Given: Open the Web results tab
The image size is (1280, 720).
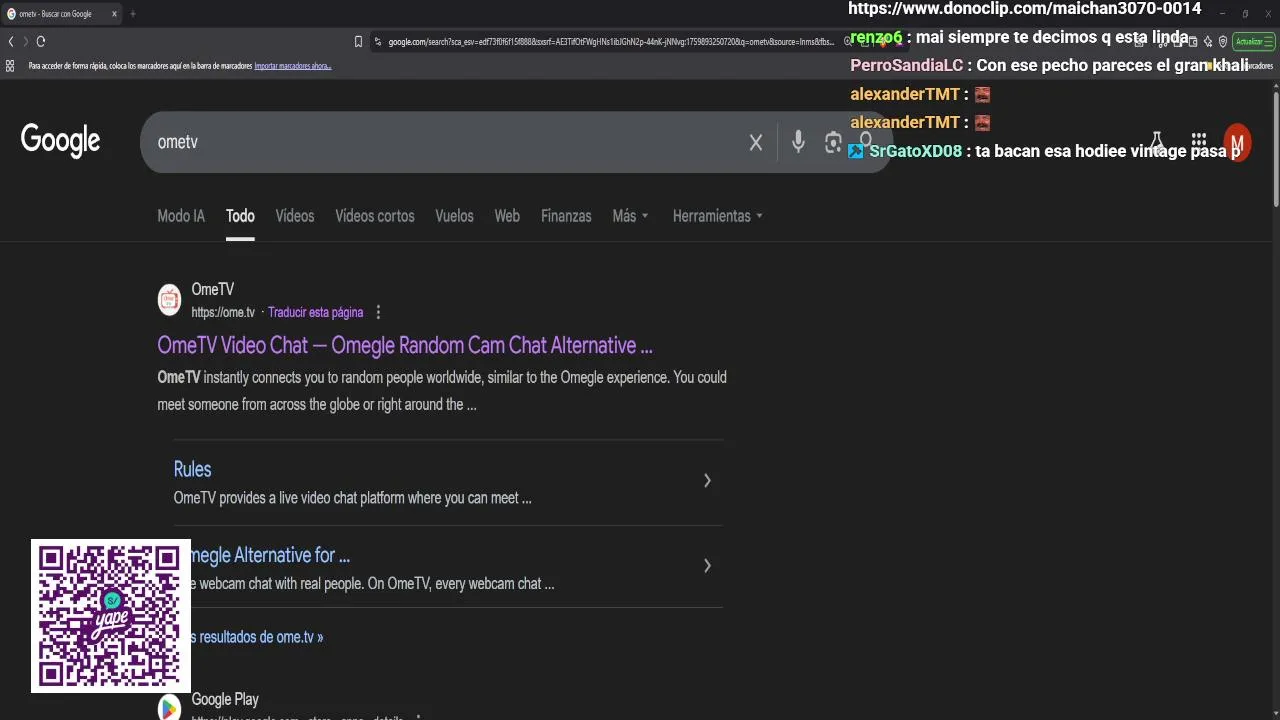Looking at the screenshot, I should (507, 216).
